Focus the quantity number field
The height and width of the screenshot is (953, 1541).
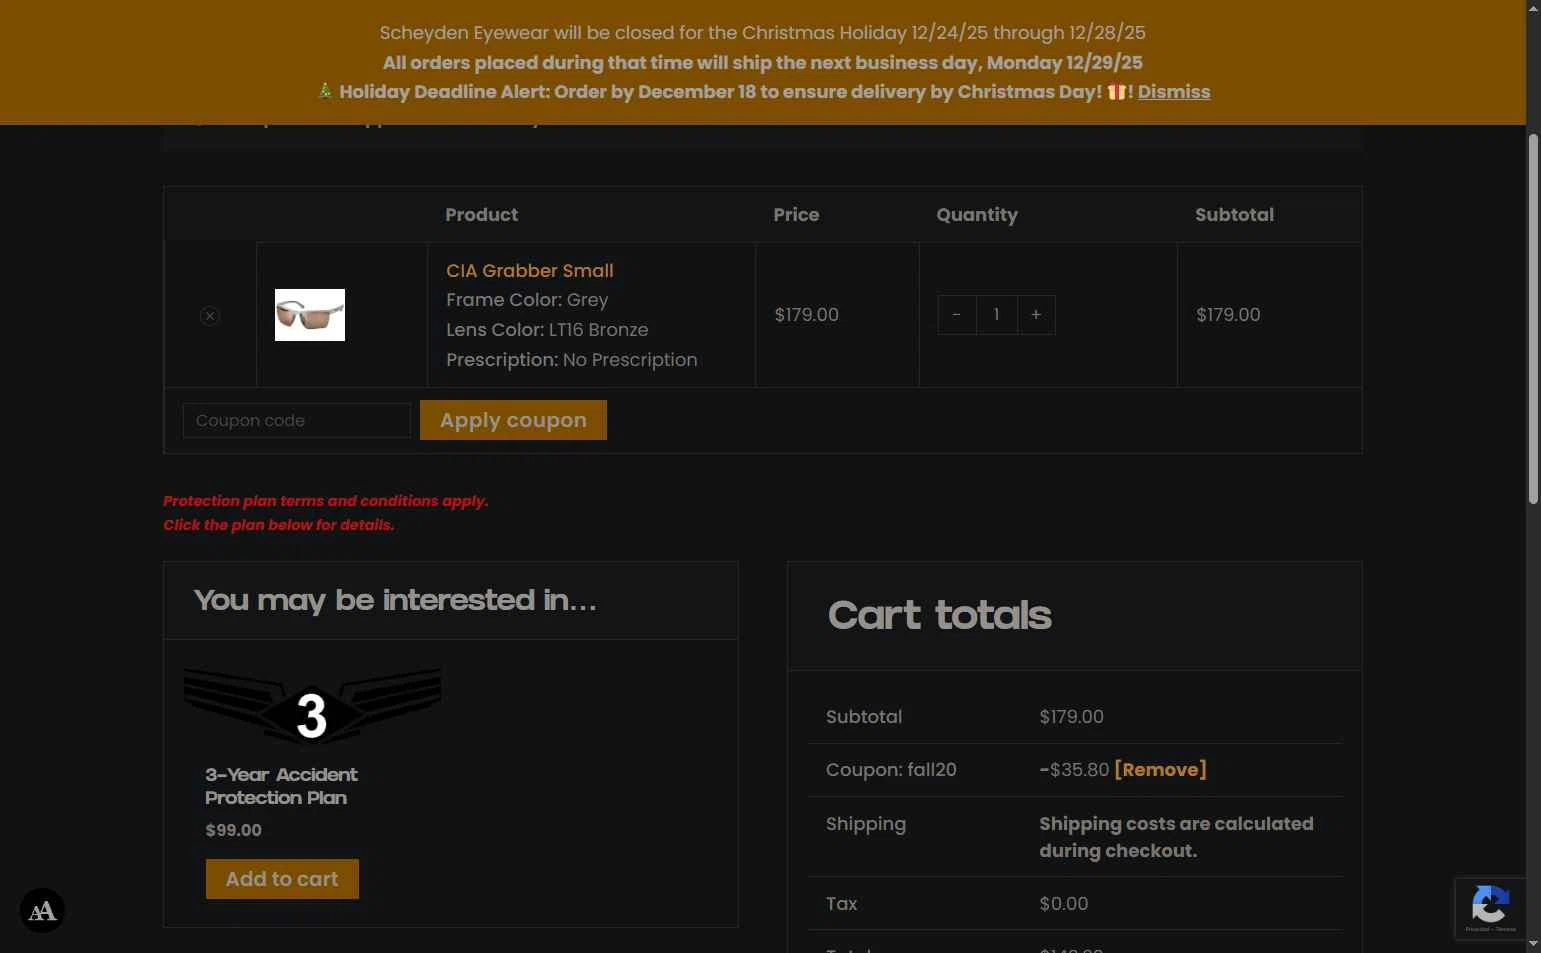coord(996,315)
